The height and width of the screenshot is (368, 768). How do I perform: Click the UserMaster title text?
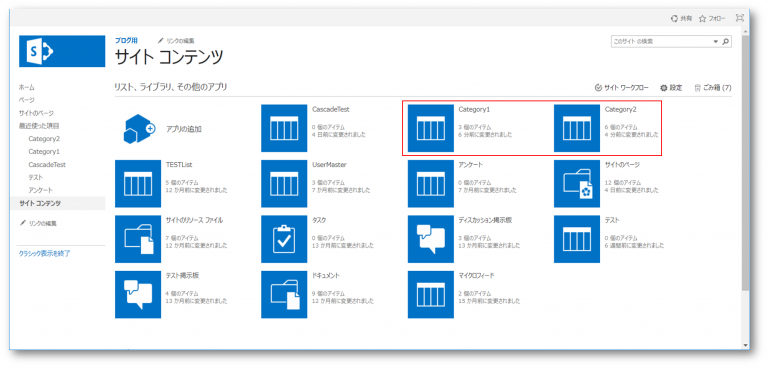click(329, 165)
